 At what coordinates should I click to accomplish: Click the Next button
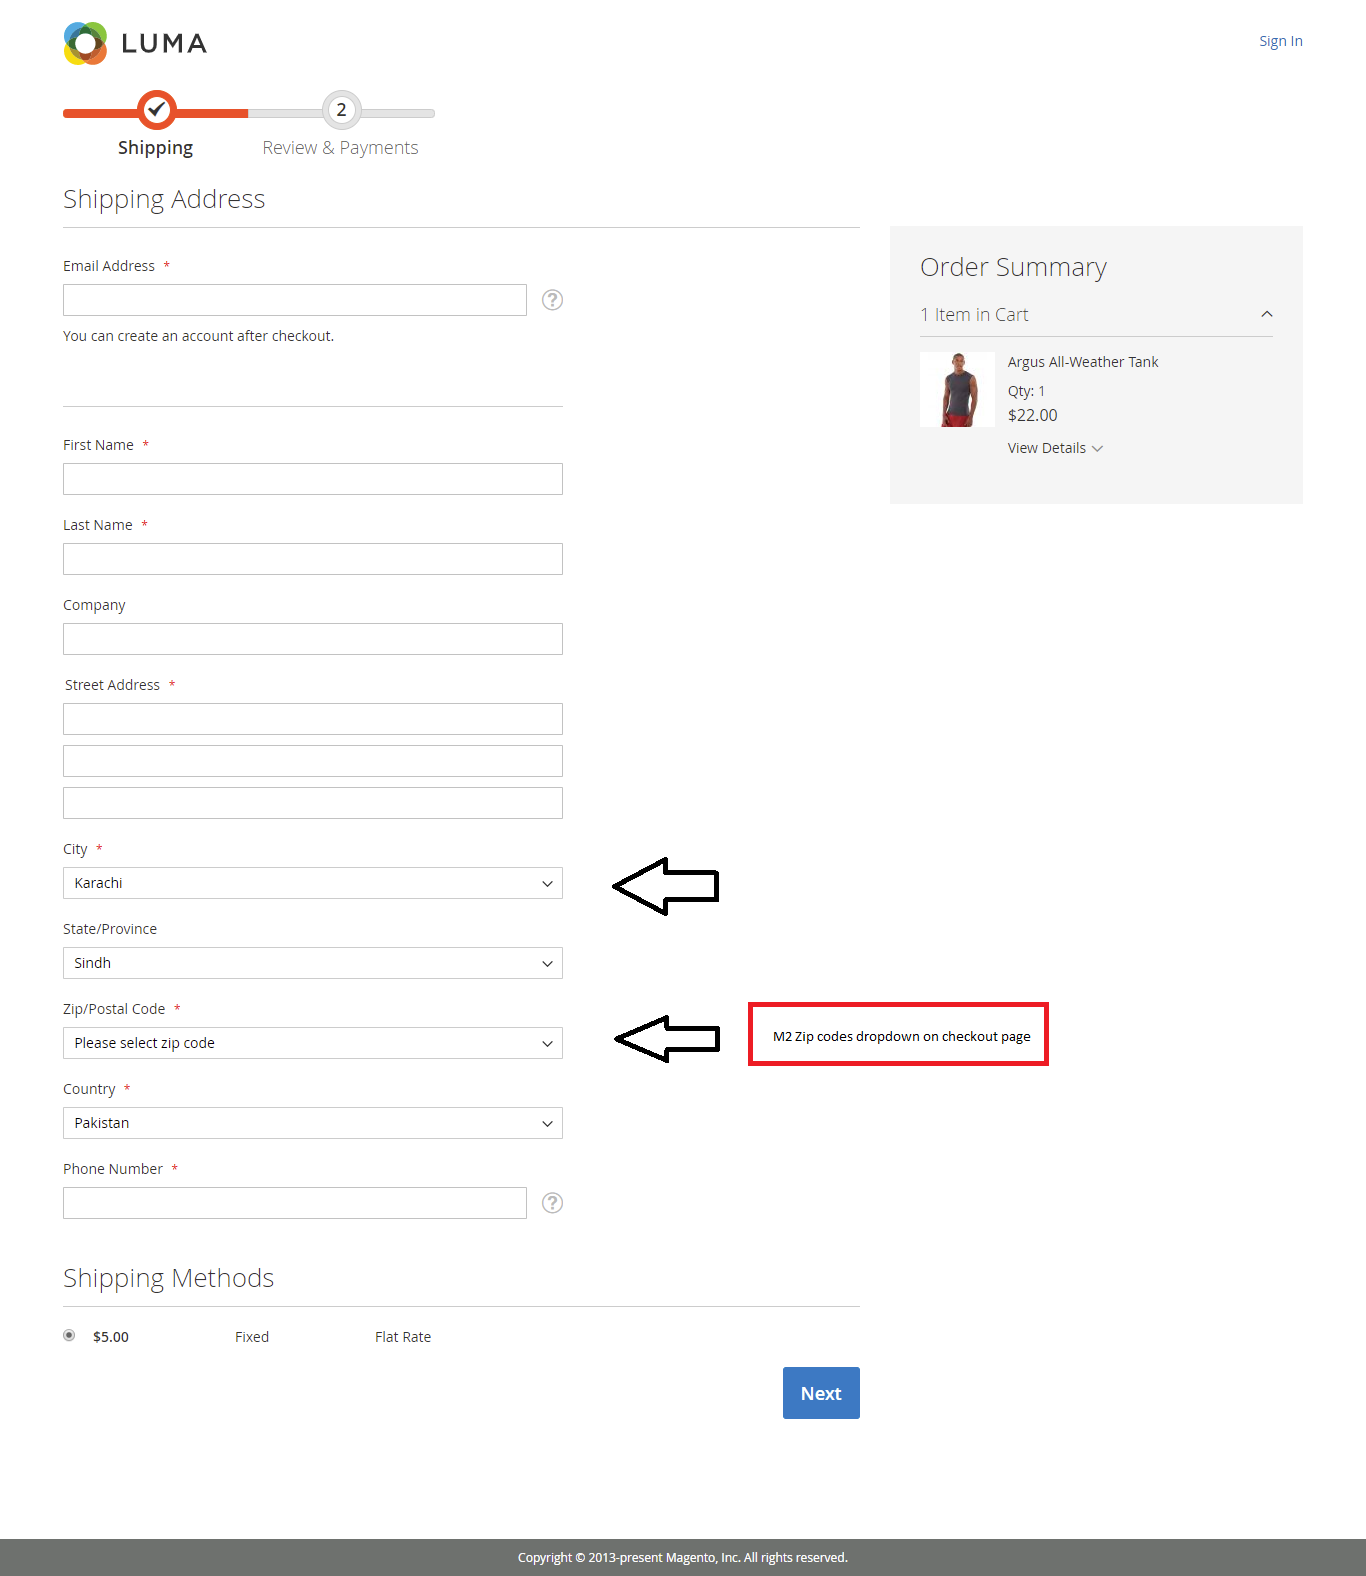tap(821, 1393)
